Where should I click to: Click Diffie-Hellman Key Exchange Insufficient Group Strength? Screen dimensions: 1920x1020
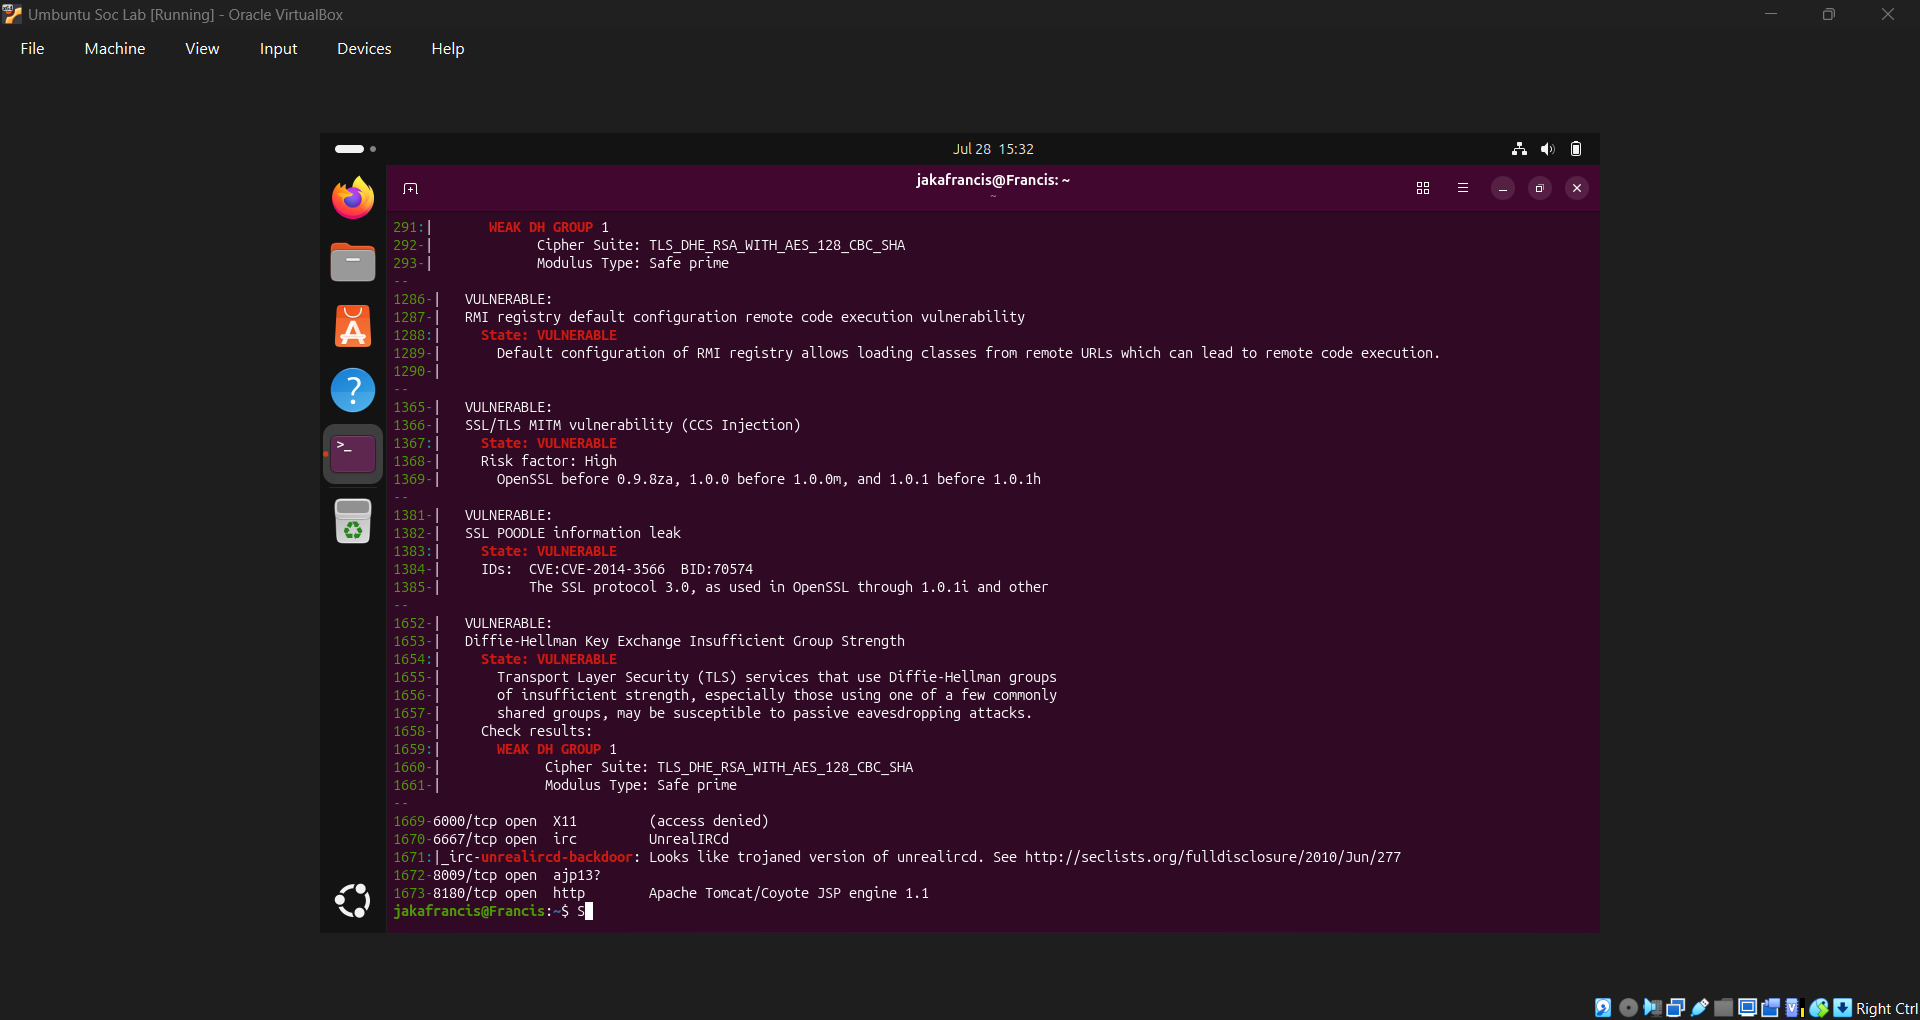tap(685, 641)
